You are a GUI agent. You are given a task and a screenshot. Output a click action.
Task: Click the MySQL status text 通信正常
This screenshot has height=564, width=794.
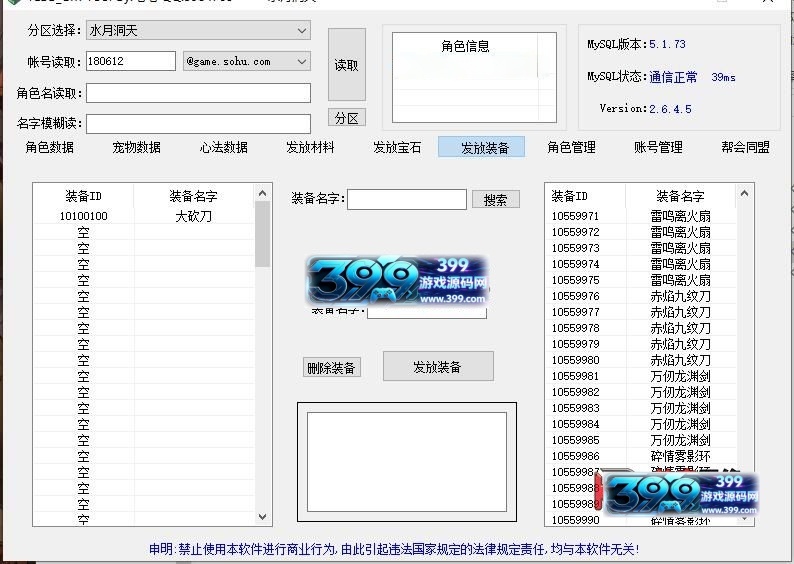(673, 77)
